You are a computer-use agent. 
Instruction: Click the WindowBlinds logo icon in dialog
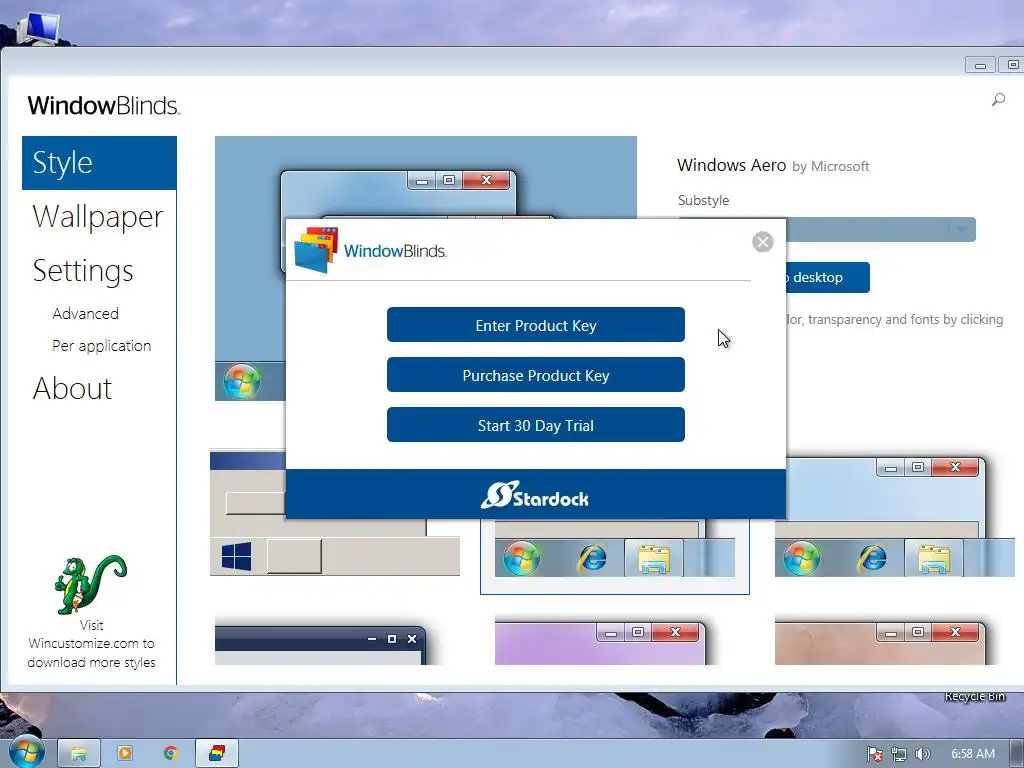316,249
